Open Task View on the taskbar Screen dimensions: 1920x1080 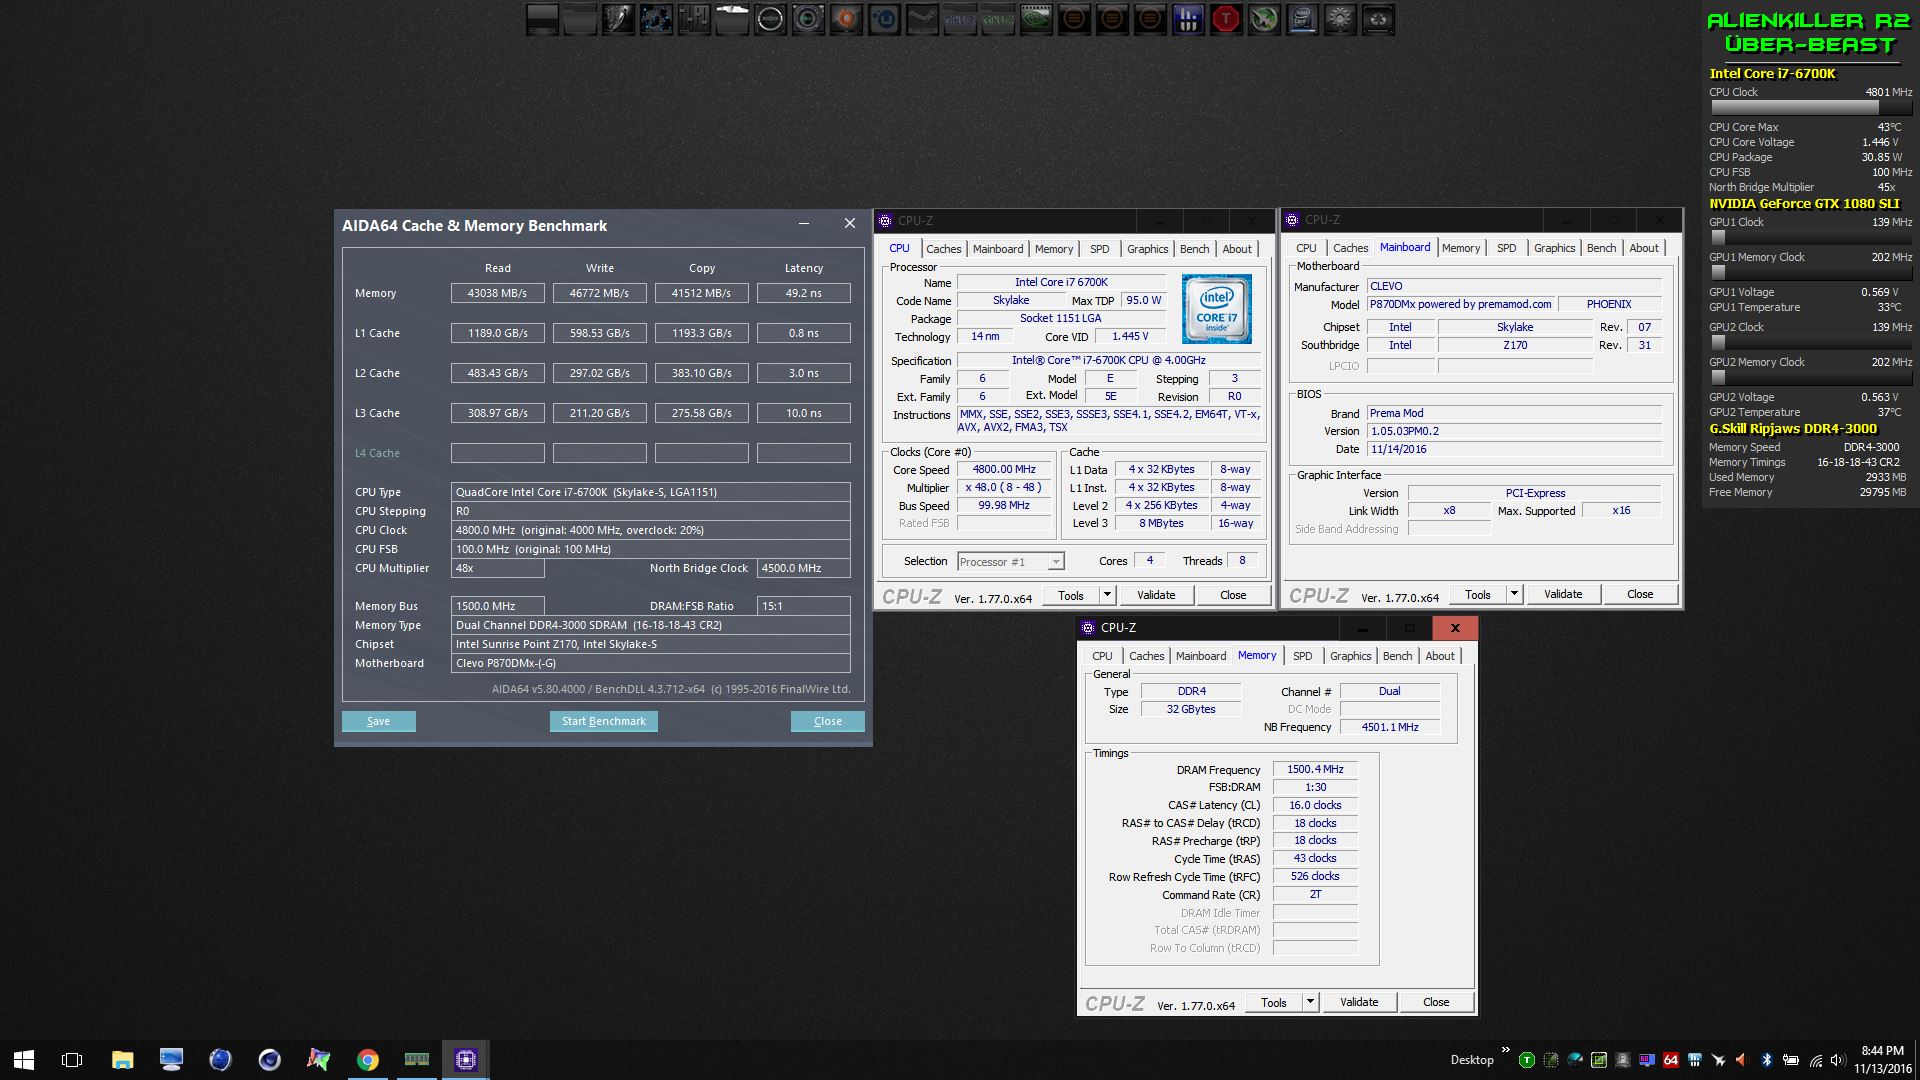(72, 1060)
